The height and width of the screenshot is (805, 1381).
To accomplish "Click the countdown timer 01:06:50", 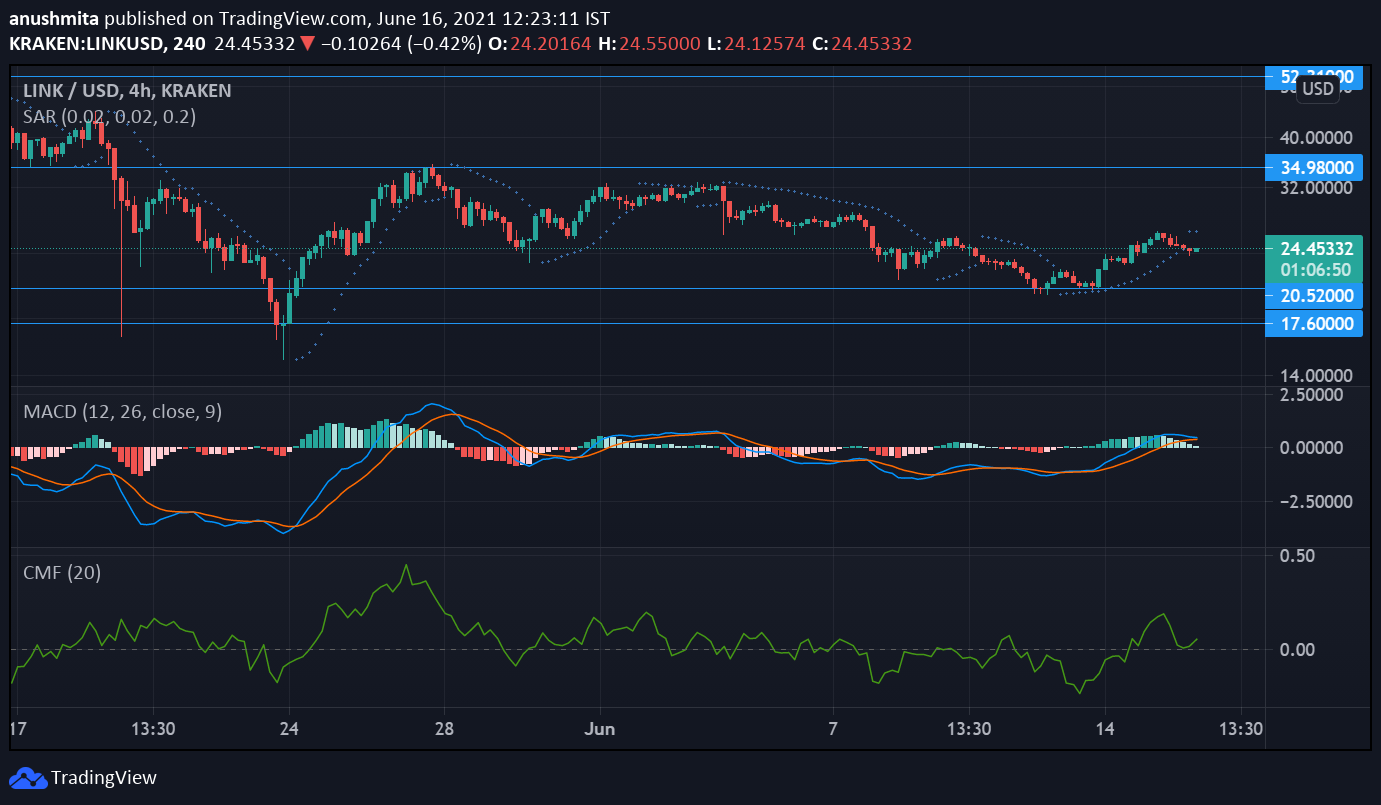I will click(1314, 269).
